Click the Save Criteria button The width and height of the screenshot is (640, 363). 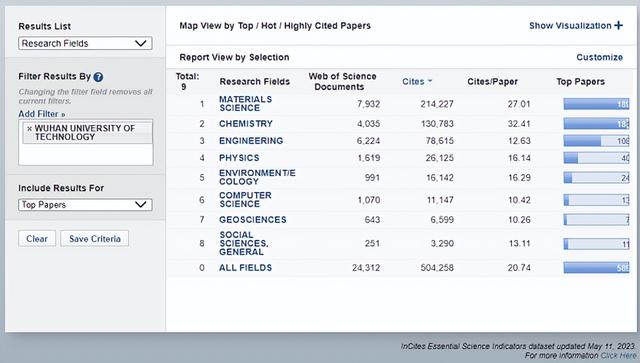pyautogui.click(x=95, y=238)
